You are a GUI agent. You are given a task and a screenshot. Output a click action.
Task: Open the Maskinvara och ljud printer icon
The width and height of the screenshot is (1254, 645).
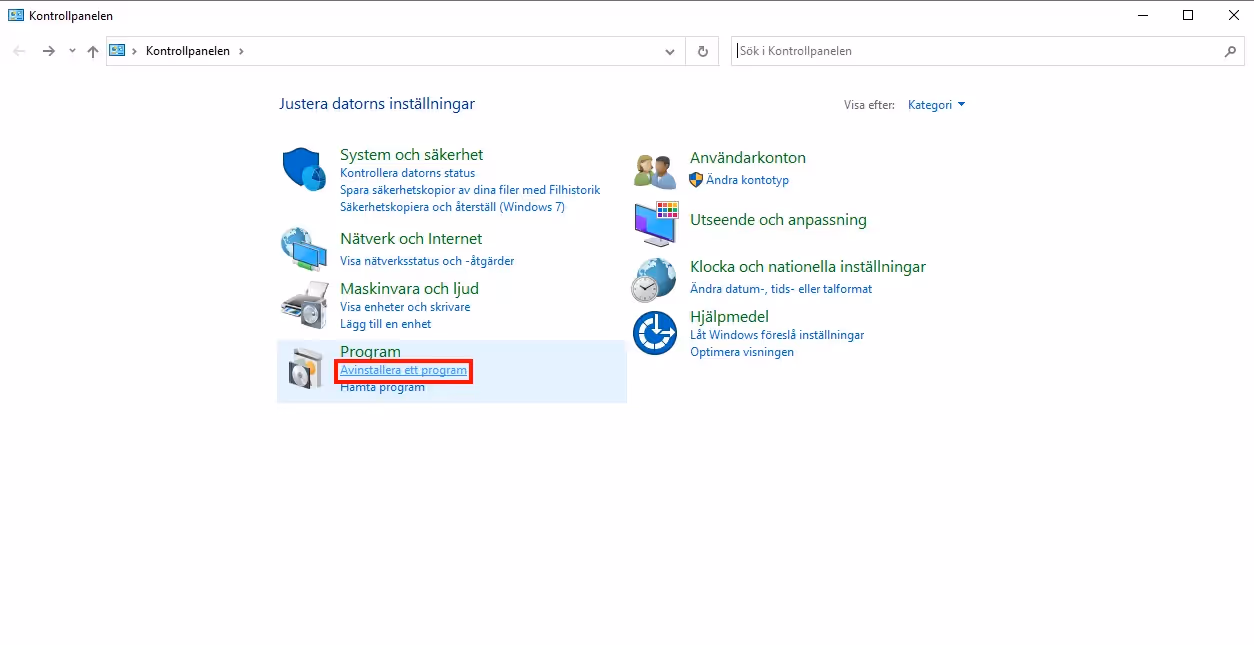[x=304, y=306]
